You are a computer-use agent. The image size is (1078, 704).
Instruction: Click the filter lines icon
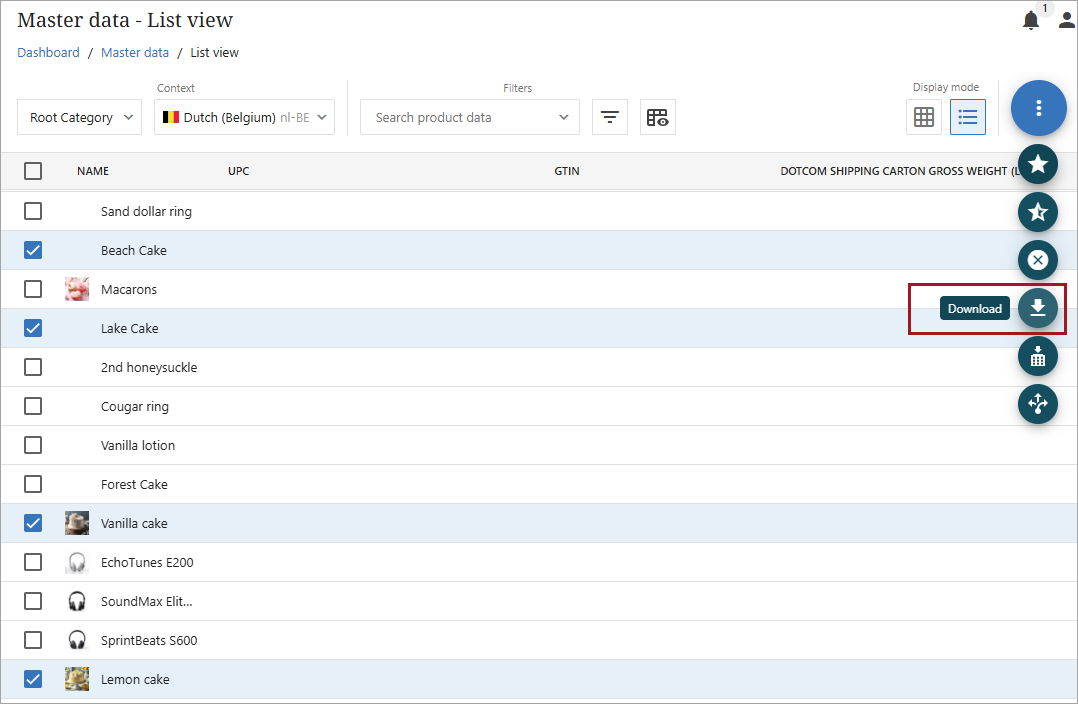(609, 117)
